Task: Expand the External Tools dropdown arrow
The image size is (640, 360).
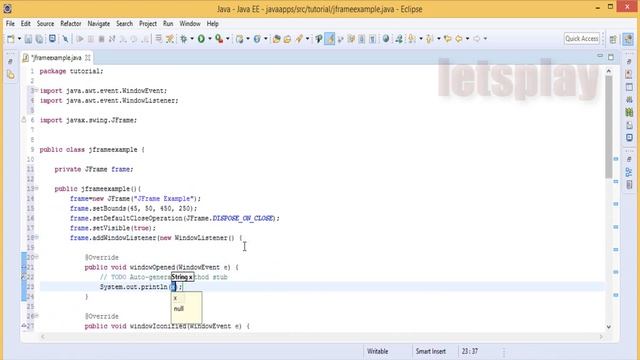Action: tap(228, 39)
